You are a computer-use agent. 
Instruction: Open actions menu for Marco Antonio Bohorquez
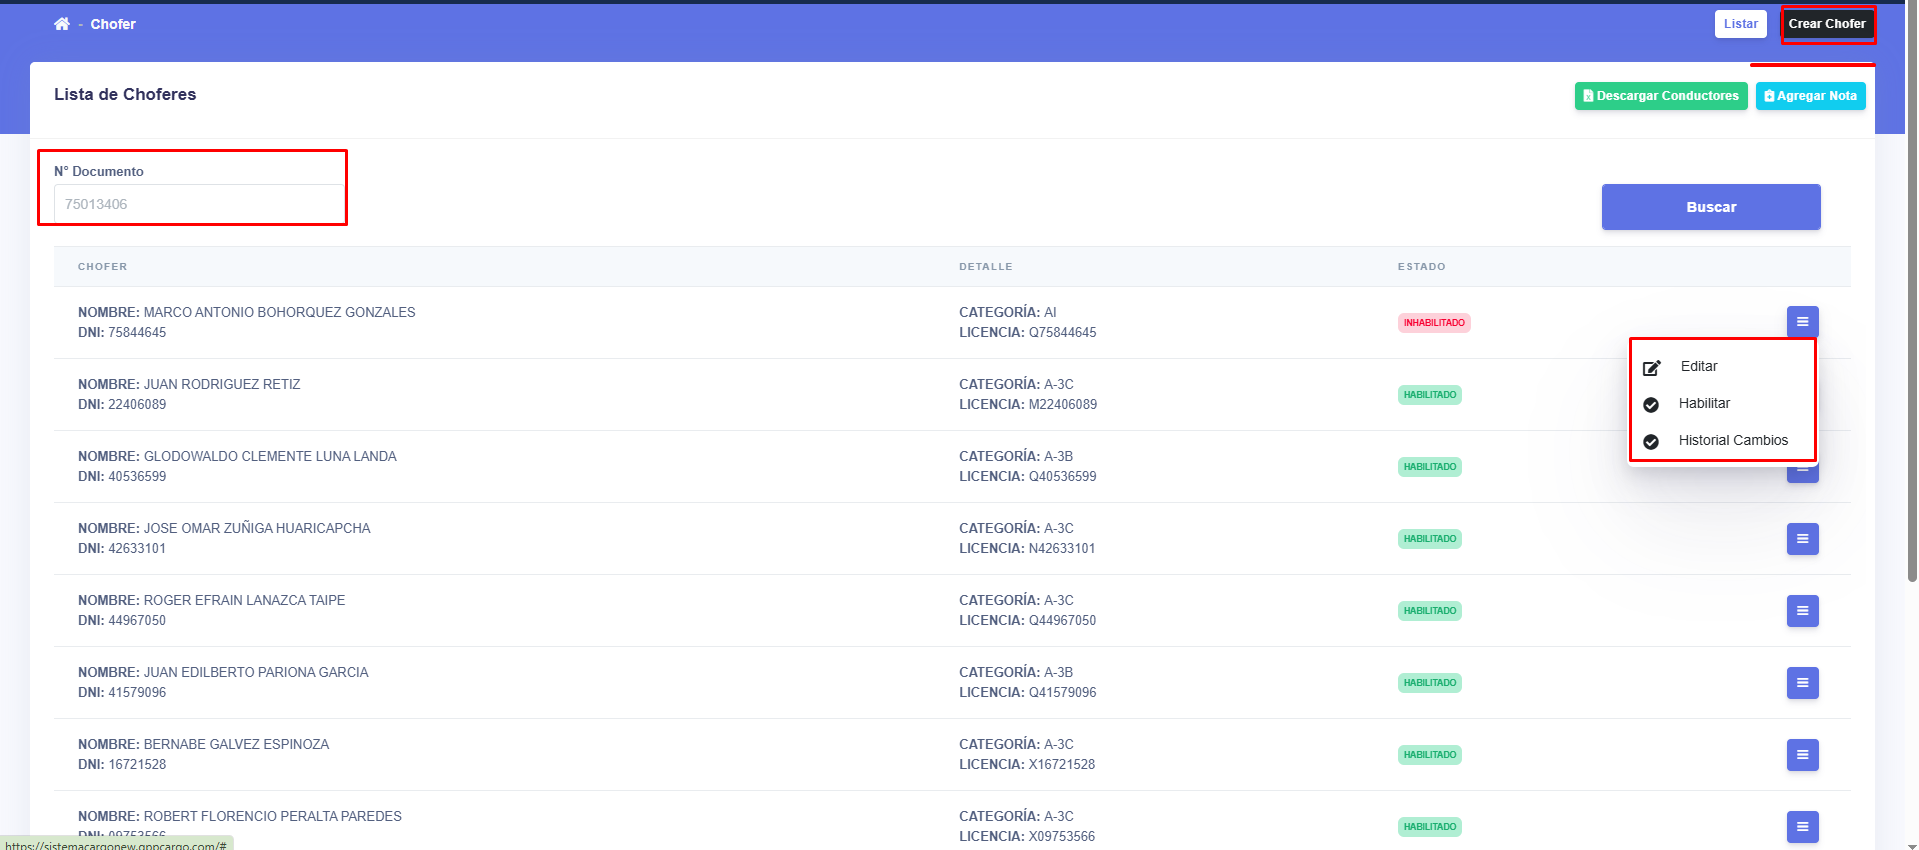coord(1802,322)
